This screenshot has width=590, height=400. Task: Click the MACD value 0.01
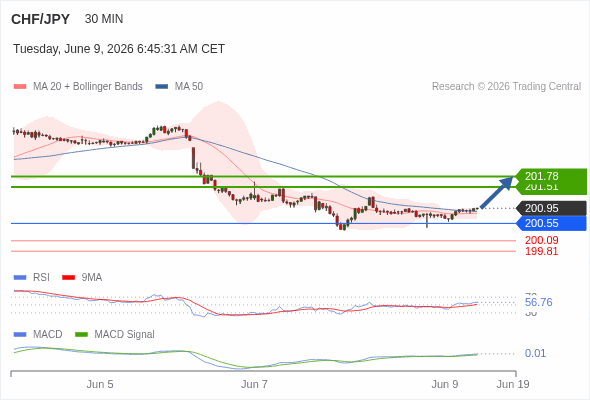[535, 353]
